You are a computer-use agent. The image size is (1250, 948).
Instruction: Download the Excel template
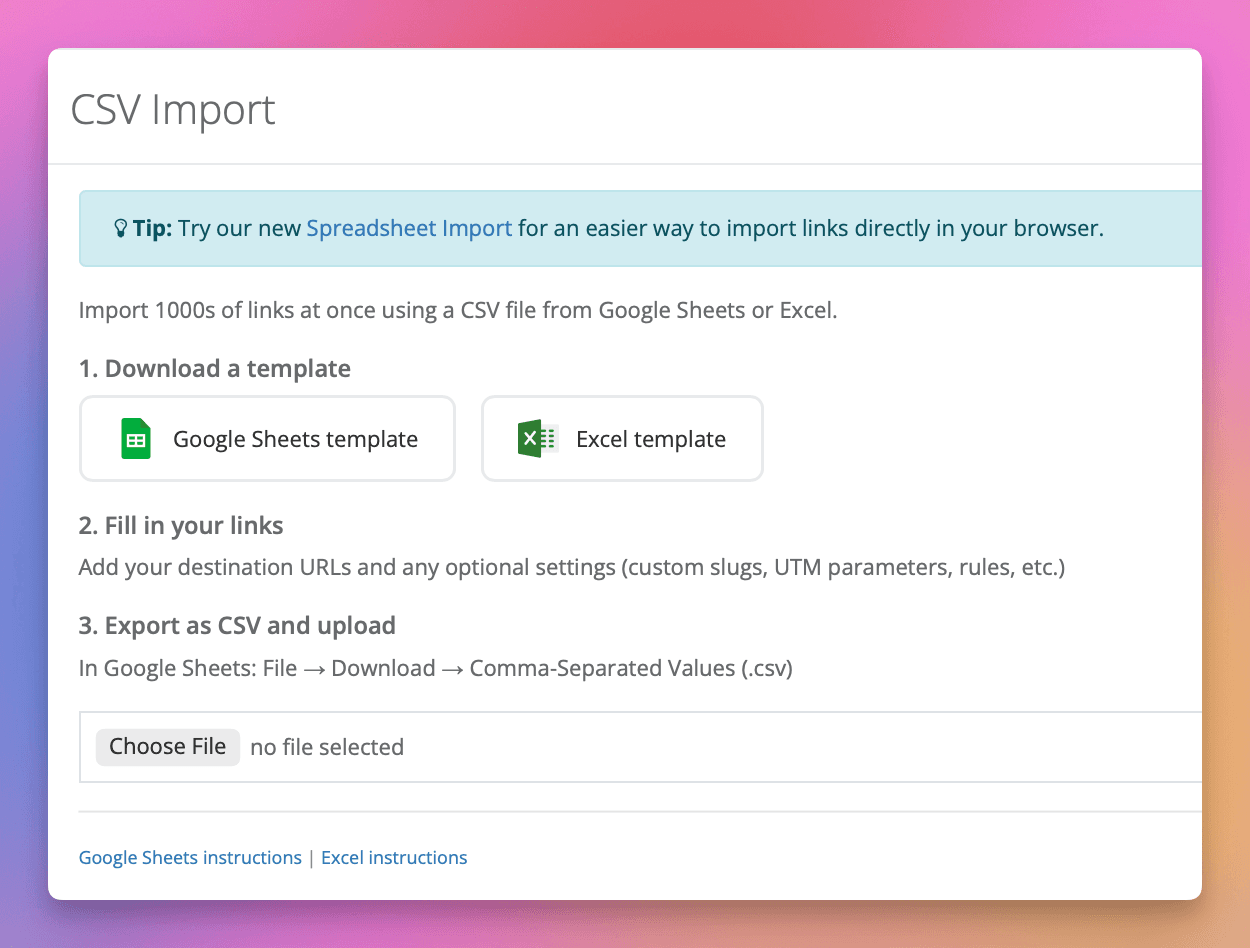point(622,438)
